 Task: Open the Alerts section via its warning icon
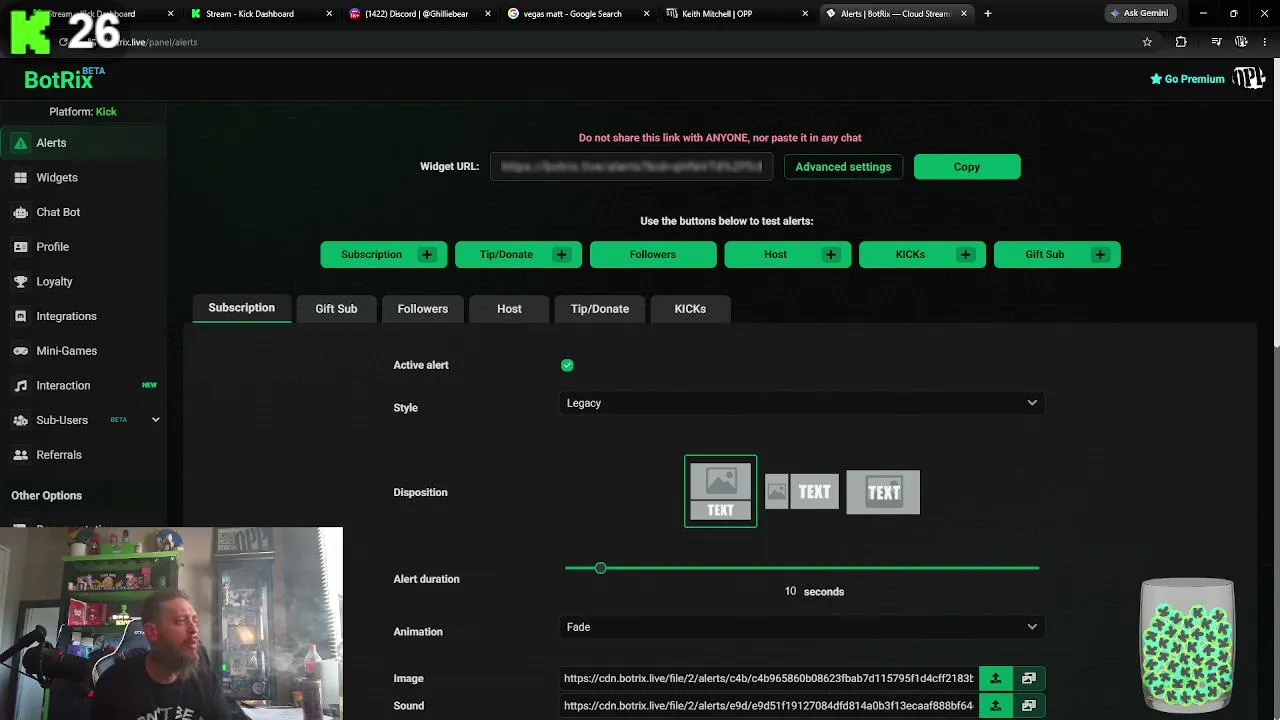coord(20,143)
